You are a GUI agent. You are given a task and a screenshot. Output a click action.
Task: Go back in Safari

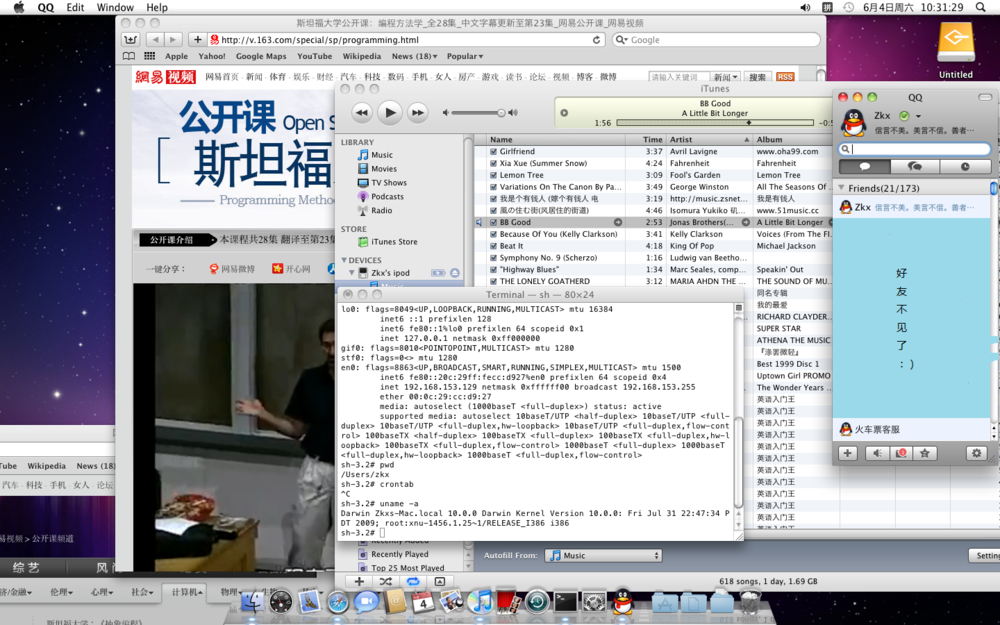tap(156, 40)
